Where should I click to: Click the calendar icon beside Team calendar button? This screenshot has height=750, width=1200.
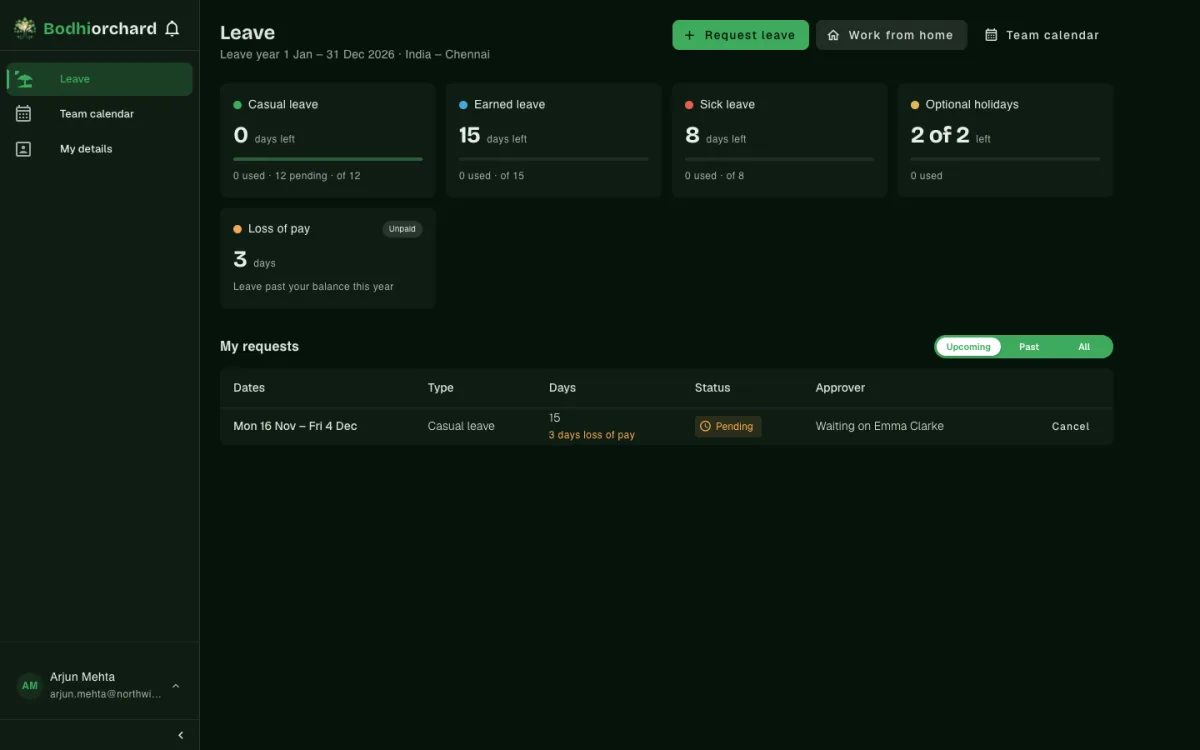click(x=991, y=35)
